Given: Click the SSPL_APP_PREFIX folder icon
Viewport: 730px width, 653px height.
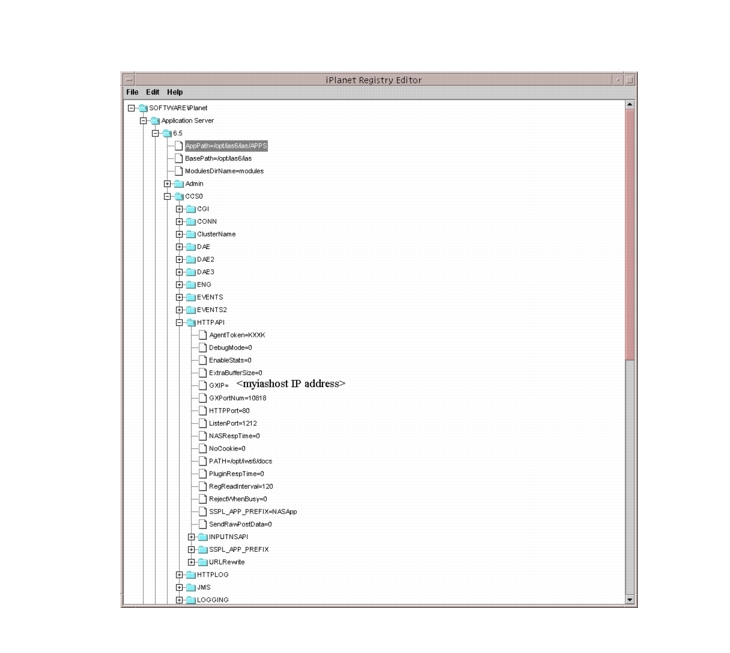Looking at the screenshot, I should tap(203, 550).
